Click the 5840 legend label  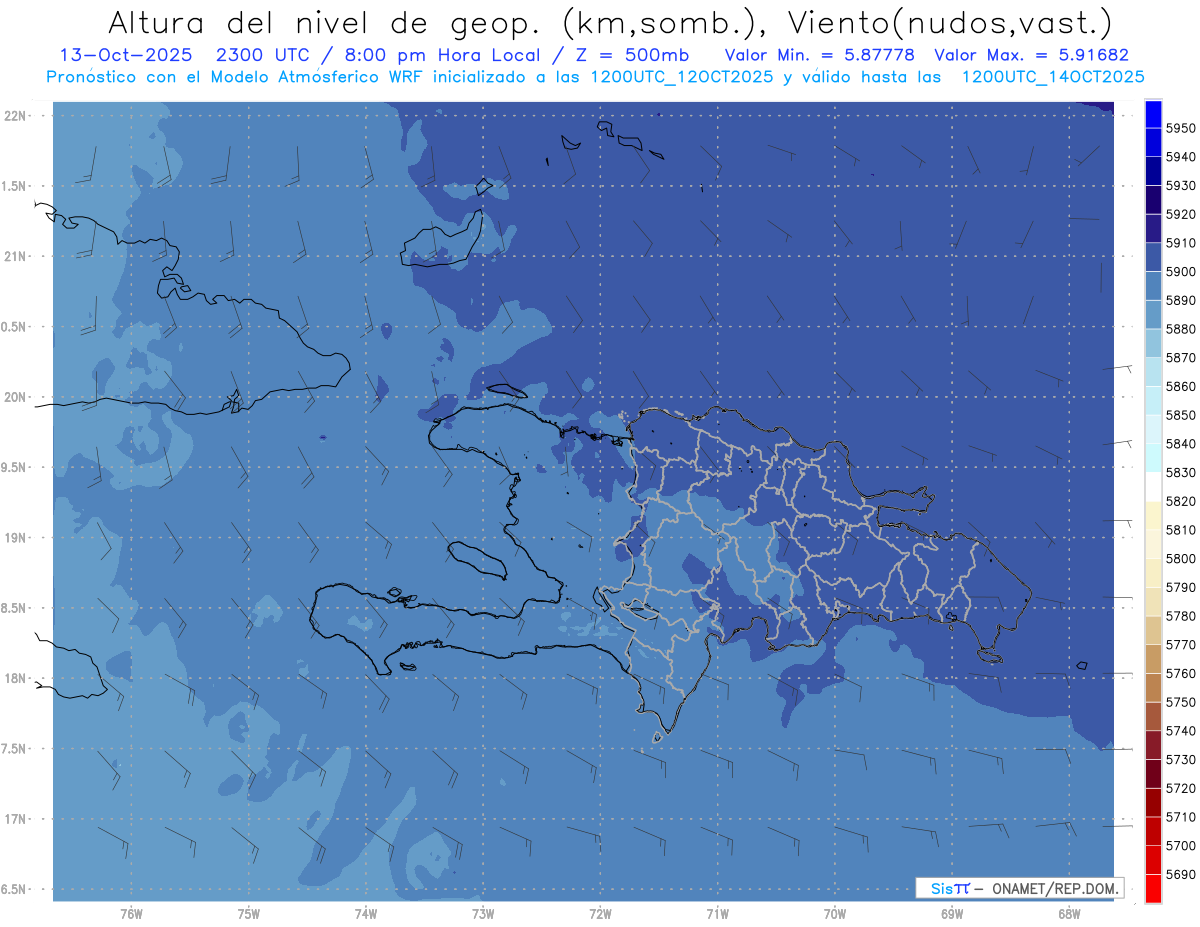1180,444
